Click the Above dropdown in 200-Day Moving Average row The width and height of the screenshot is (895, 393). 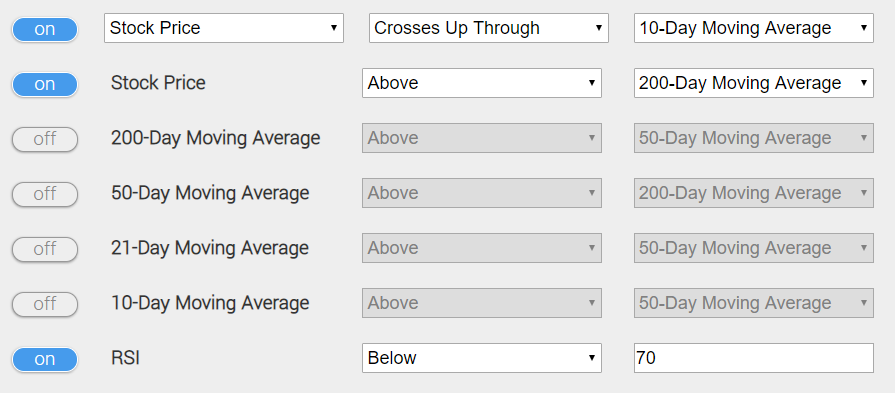click(x=482, y=138)
